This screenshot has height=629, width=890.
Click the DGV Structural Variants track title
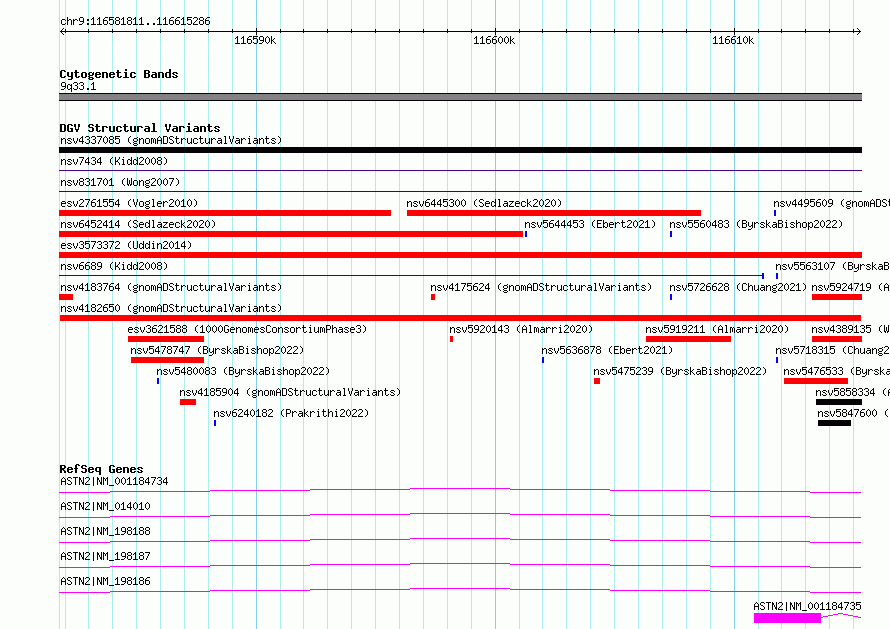click(x=140, y=128)
